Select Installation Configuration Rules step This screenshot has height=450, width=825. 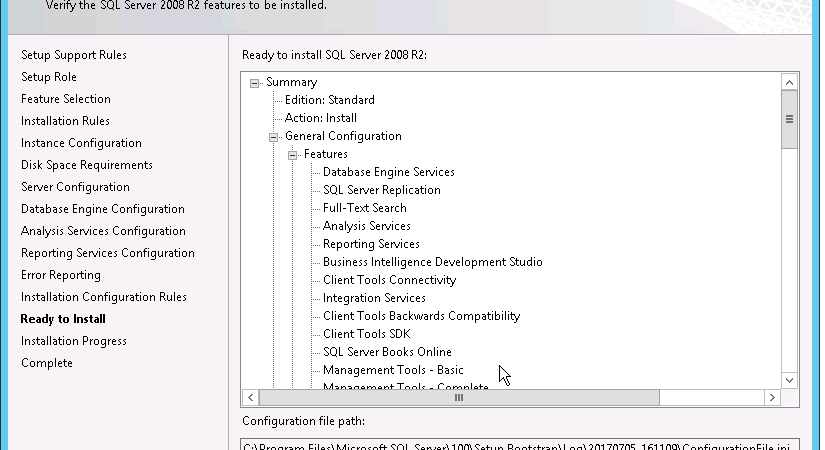[x=104, y=297]
